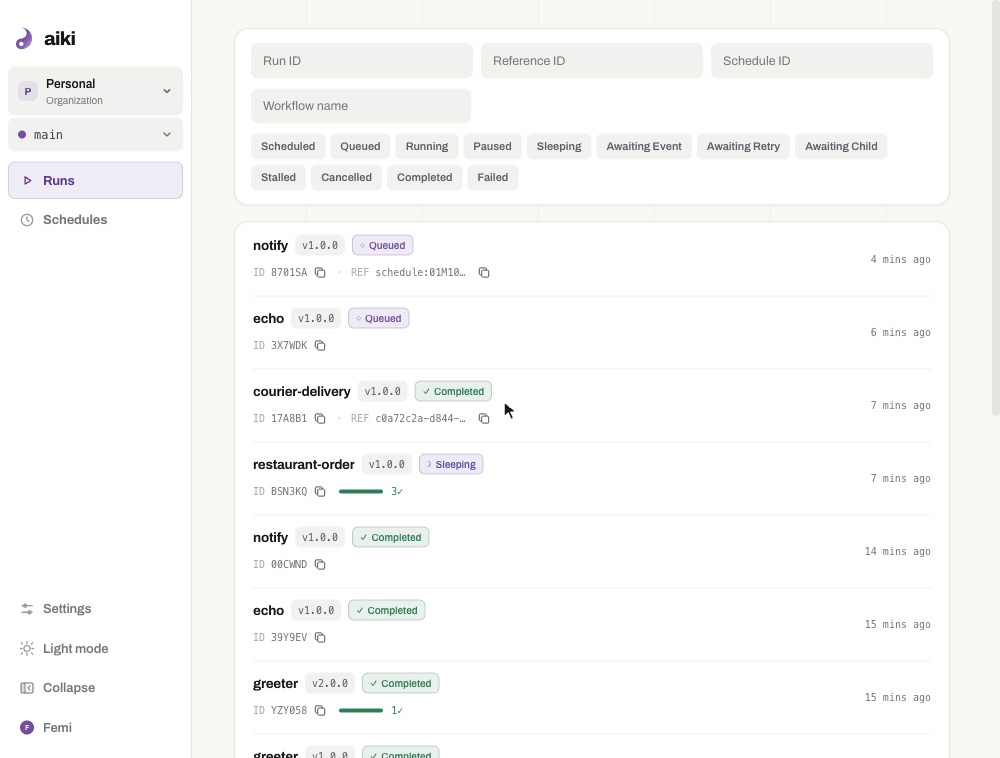Toggle the Cancelled status filter
The image size is (1000, 758).
[x=346, y=178]
